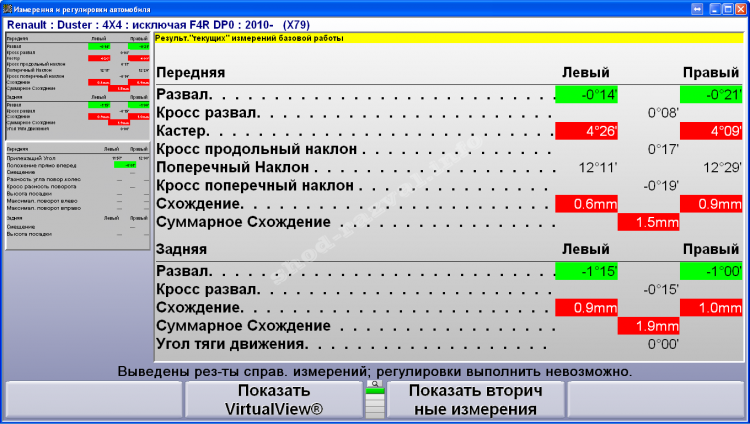Viewport: 750px width, 424px height.
Task: Select front total toe value 1.5mm
Action: tap(649, 222)
